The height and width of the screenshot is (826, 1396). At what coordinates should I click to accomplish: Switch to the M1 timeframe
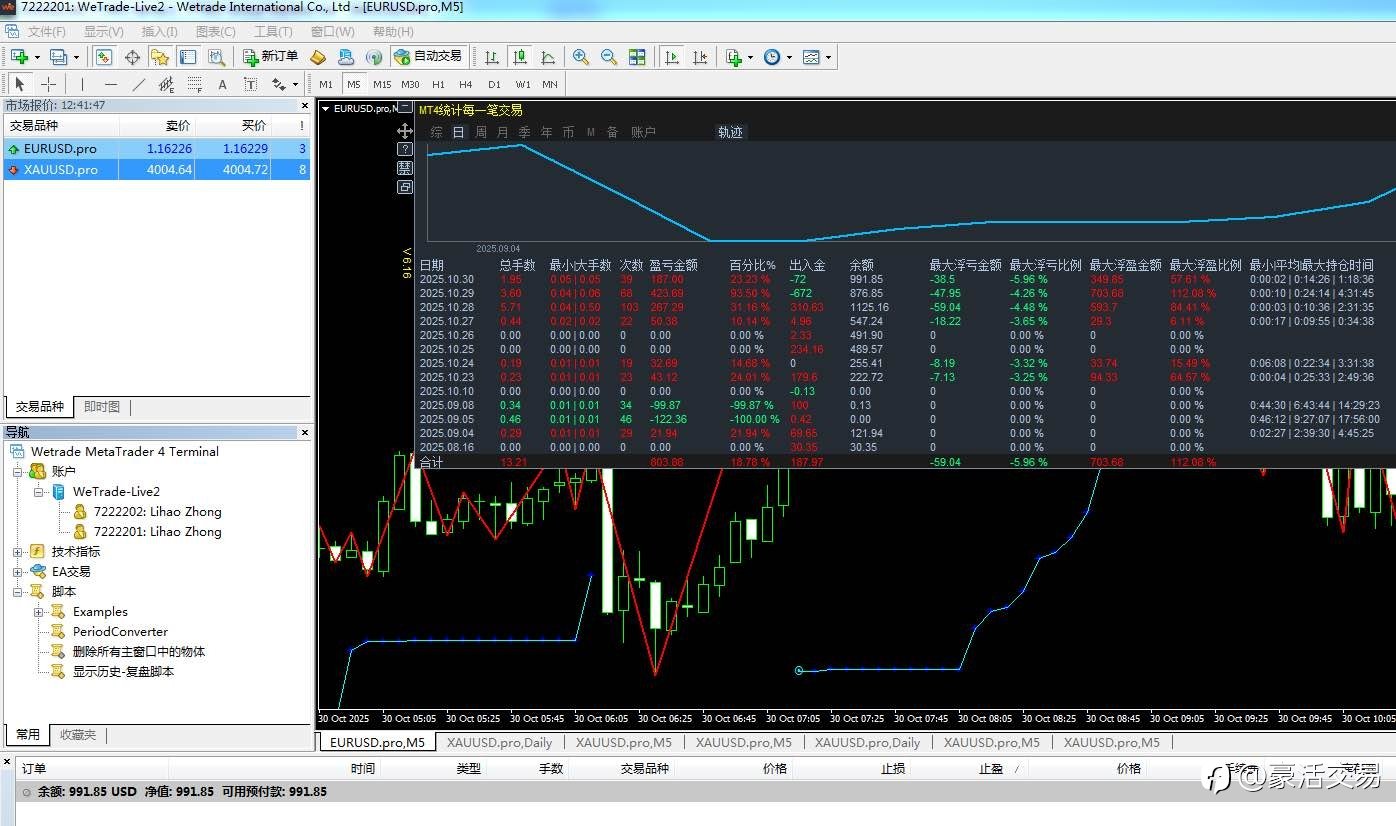pyautogui.click(x=326, y=84)
